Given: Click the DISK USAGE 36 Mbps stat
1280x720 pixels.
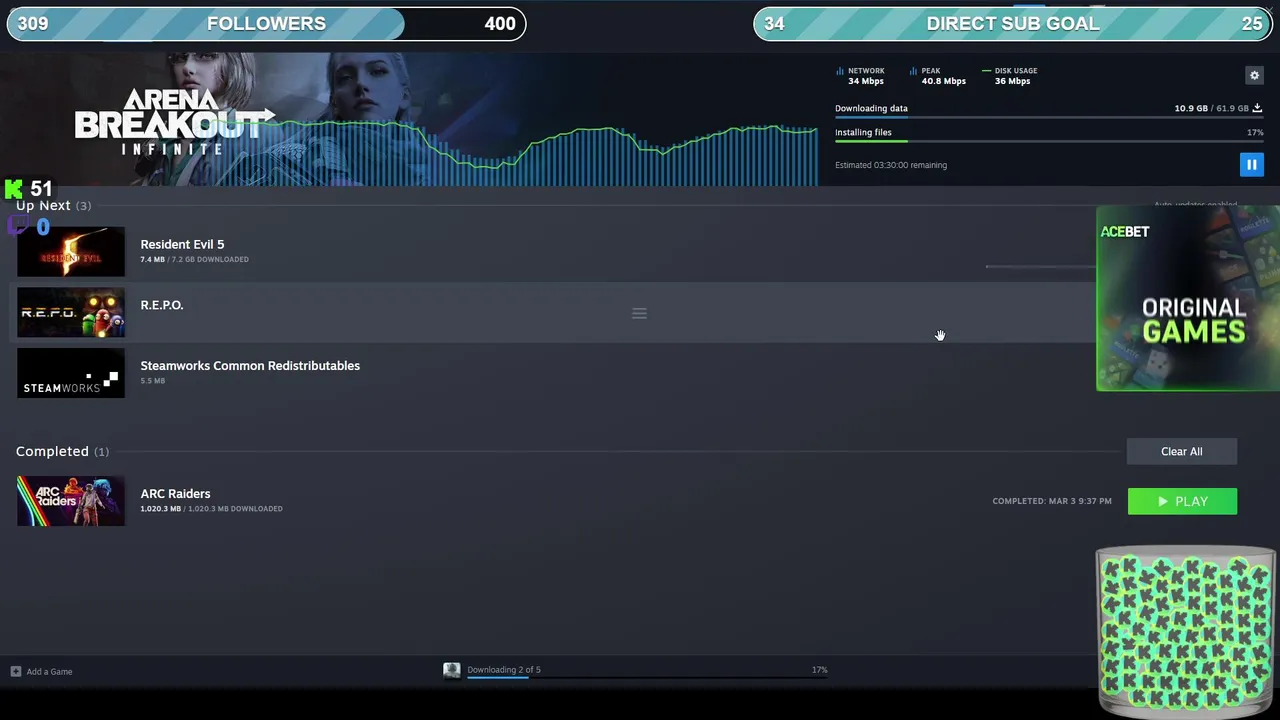Looking at the screenshot, I should pos(1010,76).
